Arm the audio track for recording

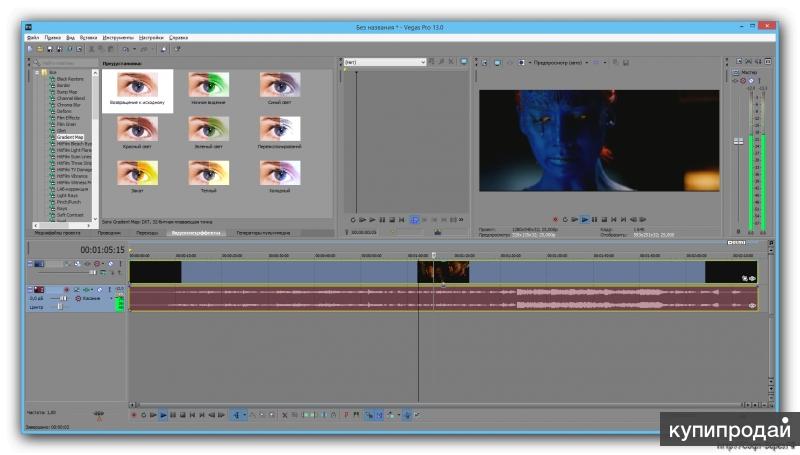66,290
